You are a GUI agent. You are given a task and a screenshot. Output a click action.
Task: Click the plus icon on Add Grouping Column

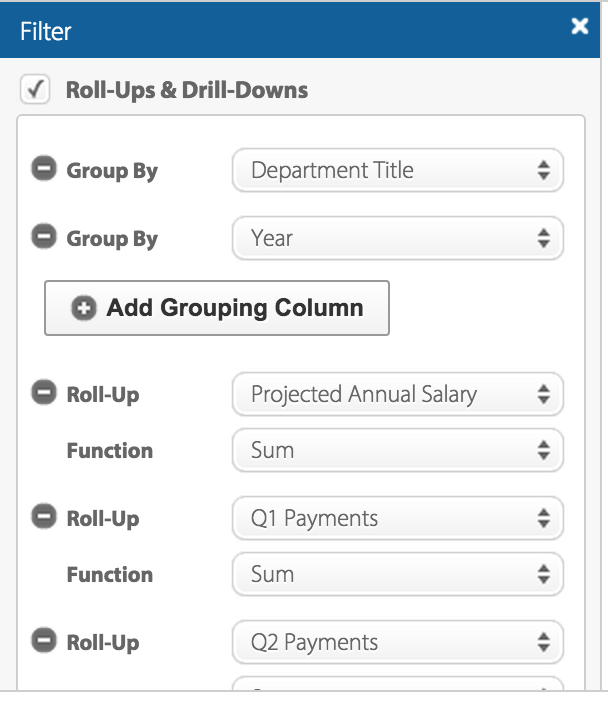(84, 308)
